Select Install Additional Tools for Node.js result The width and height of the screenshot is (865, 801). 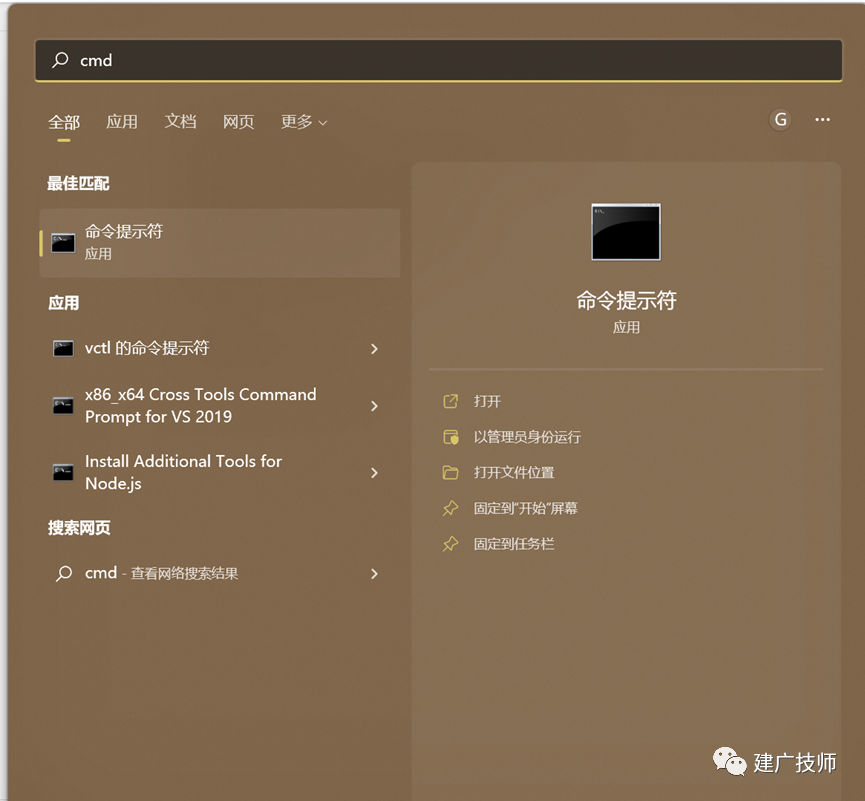(x=220, y=473)
